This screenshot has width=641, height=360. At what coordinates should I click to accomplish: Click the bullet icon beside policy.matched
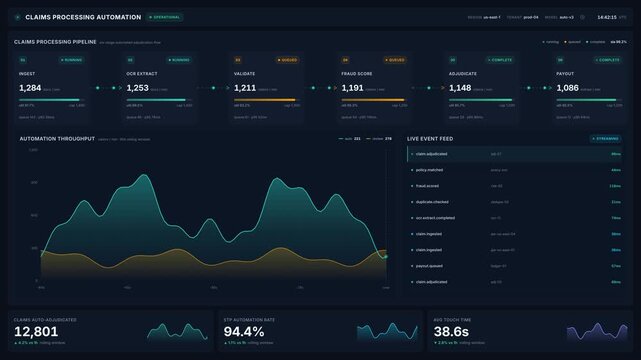412,170
